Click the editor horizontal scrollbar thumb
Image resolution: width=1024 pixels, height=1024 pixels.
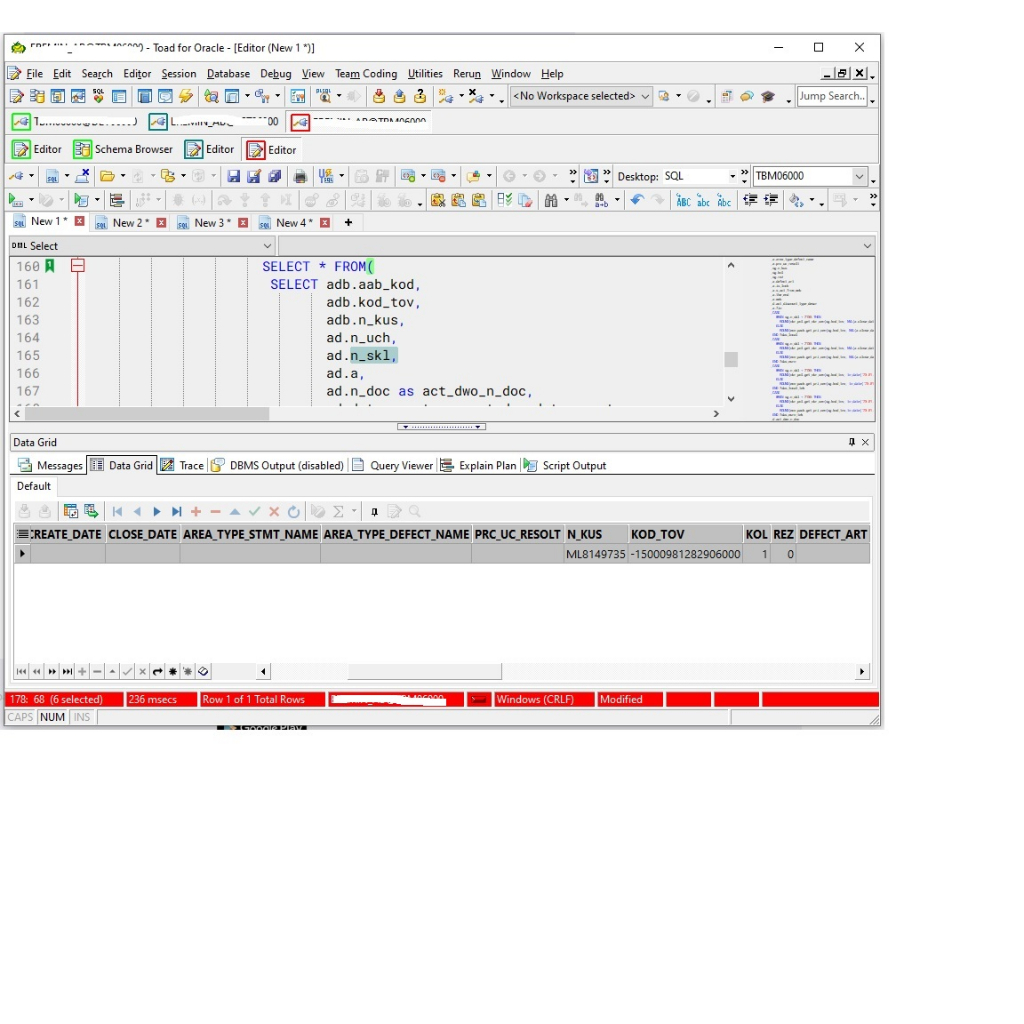146,413
